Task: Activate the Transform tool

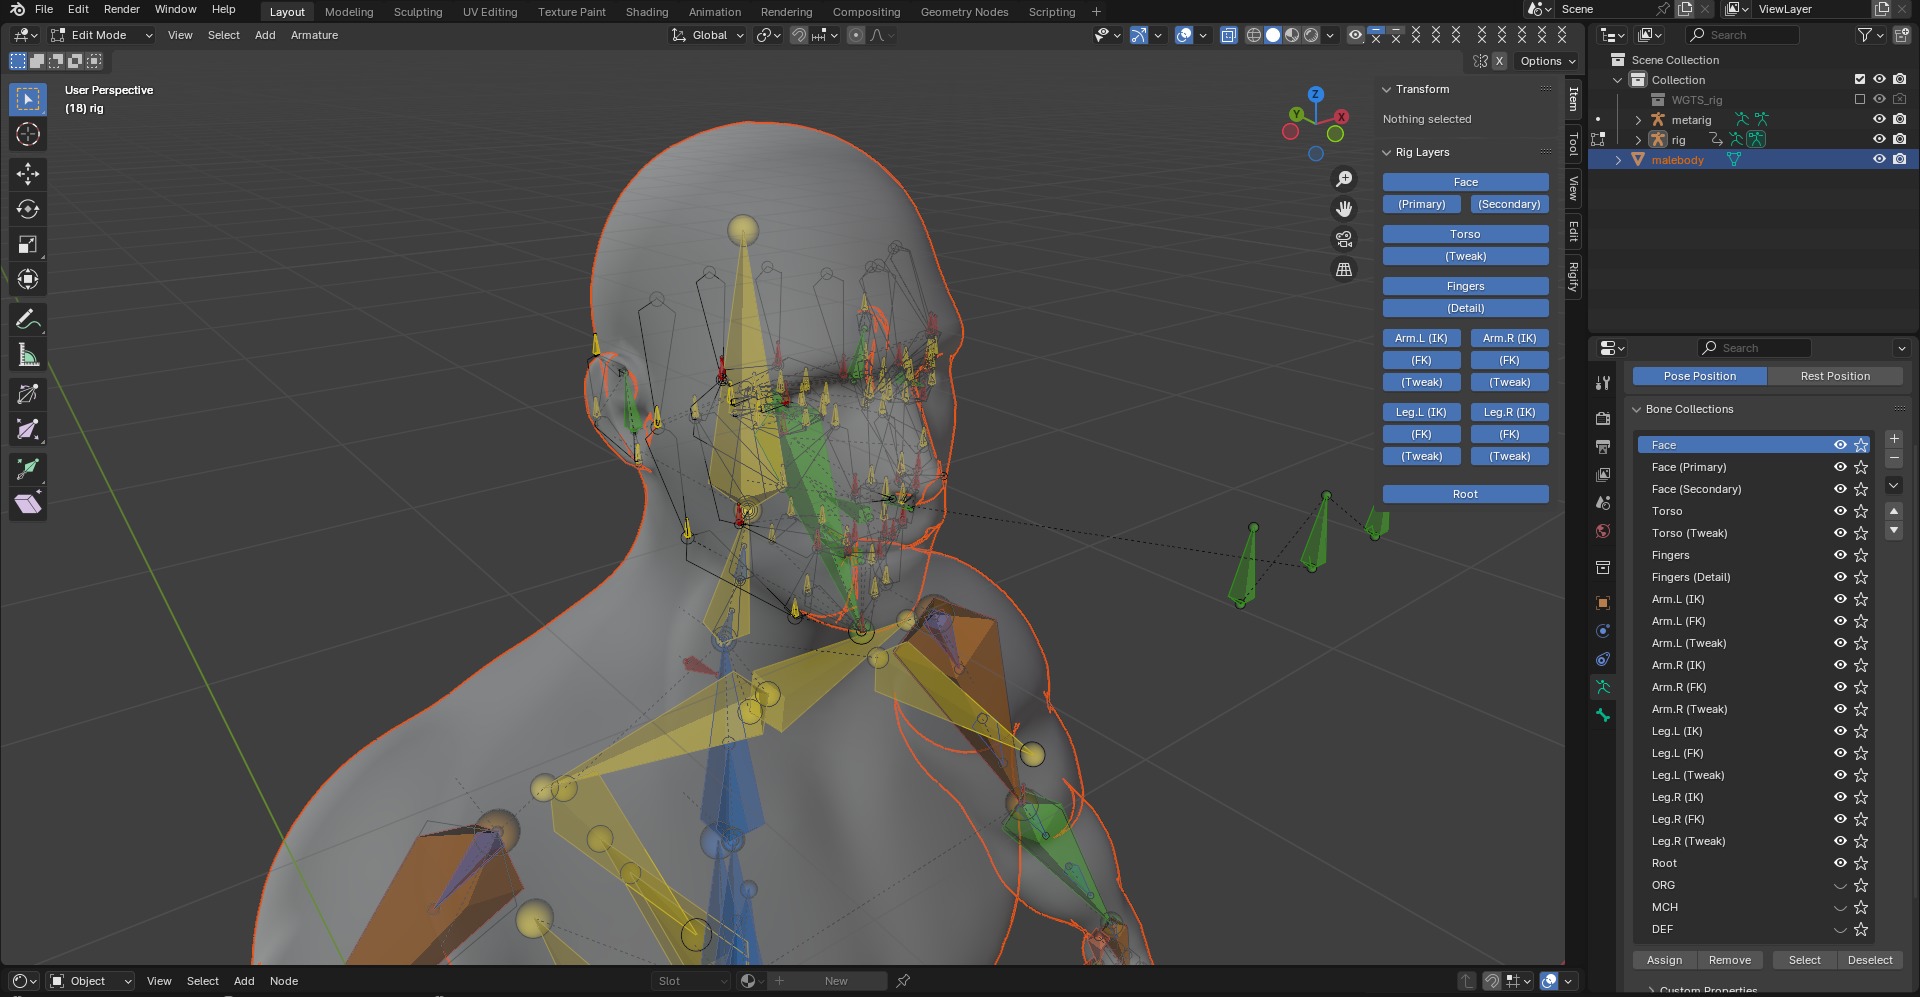Action: point(28,279)
